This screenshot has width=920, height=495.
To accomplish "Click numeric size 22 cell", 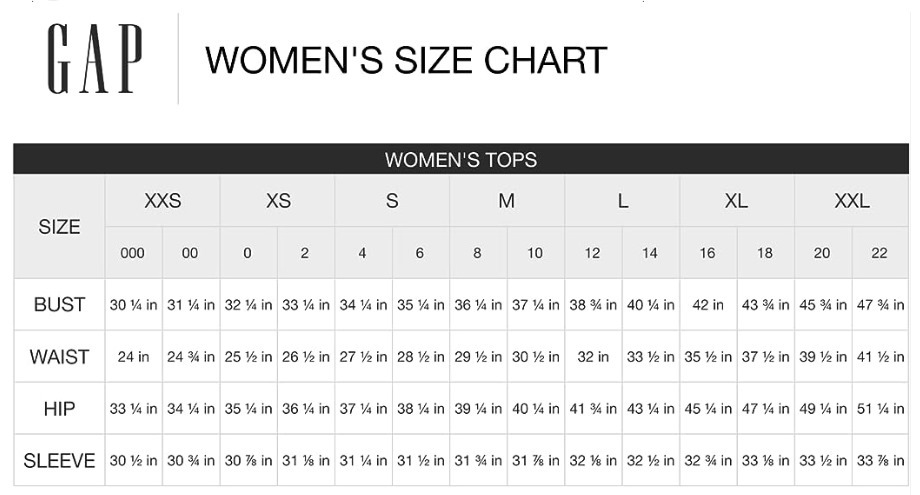I will (879, 253).
